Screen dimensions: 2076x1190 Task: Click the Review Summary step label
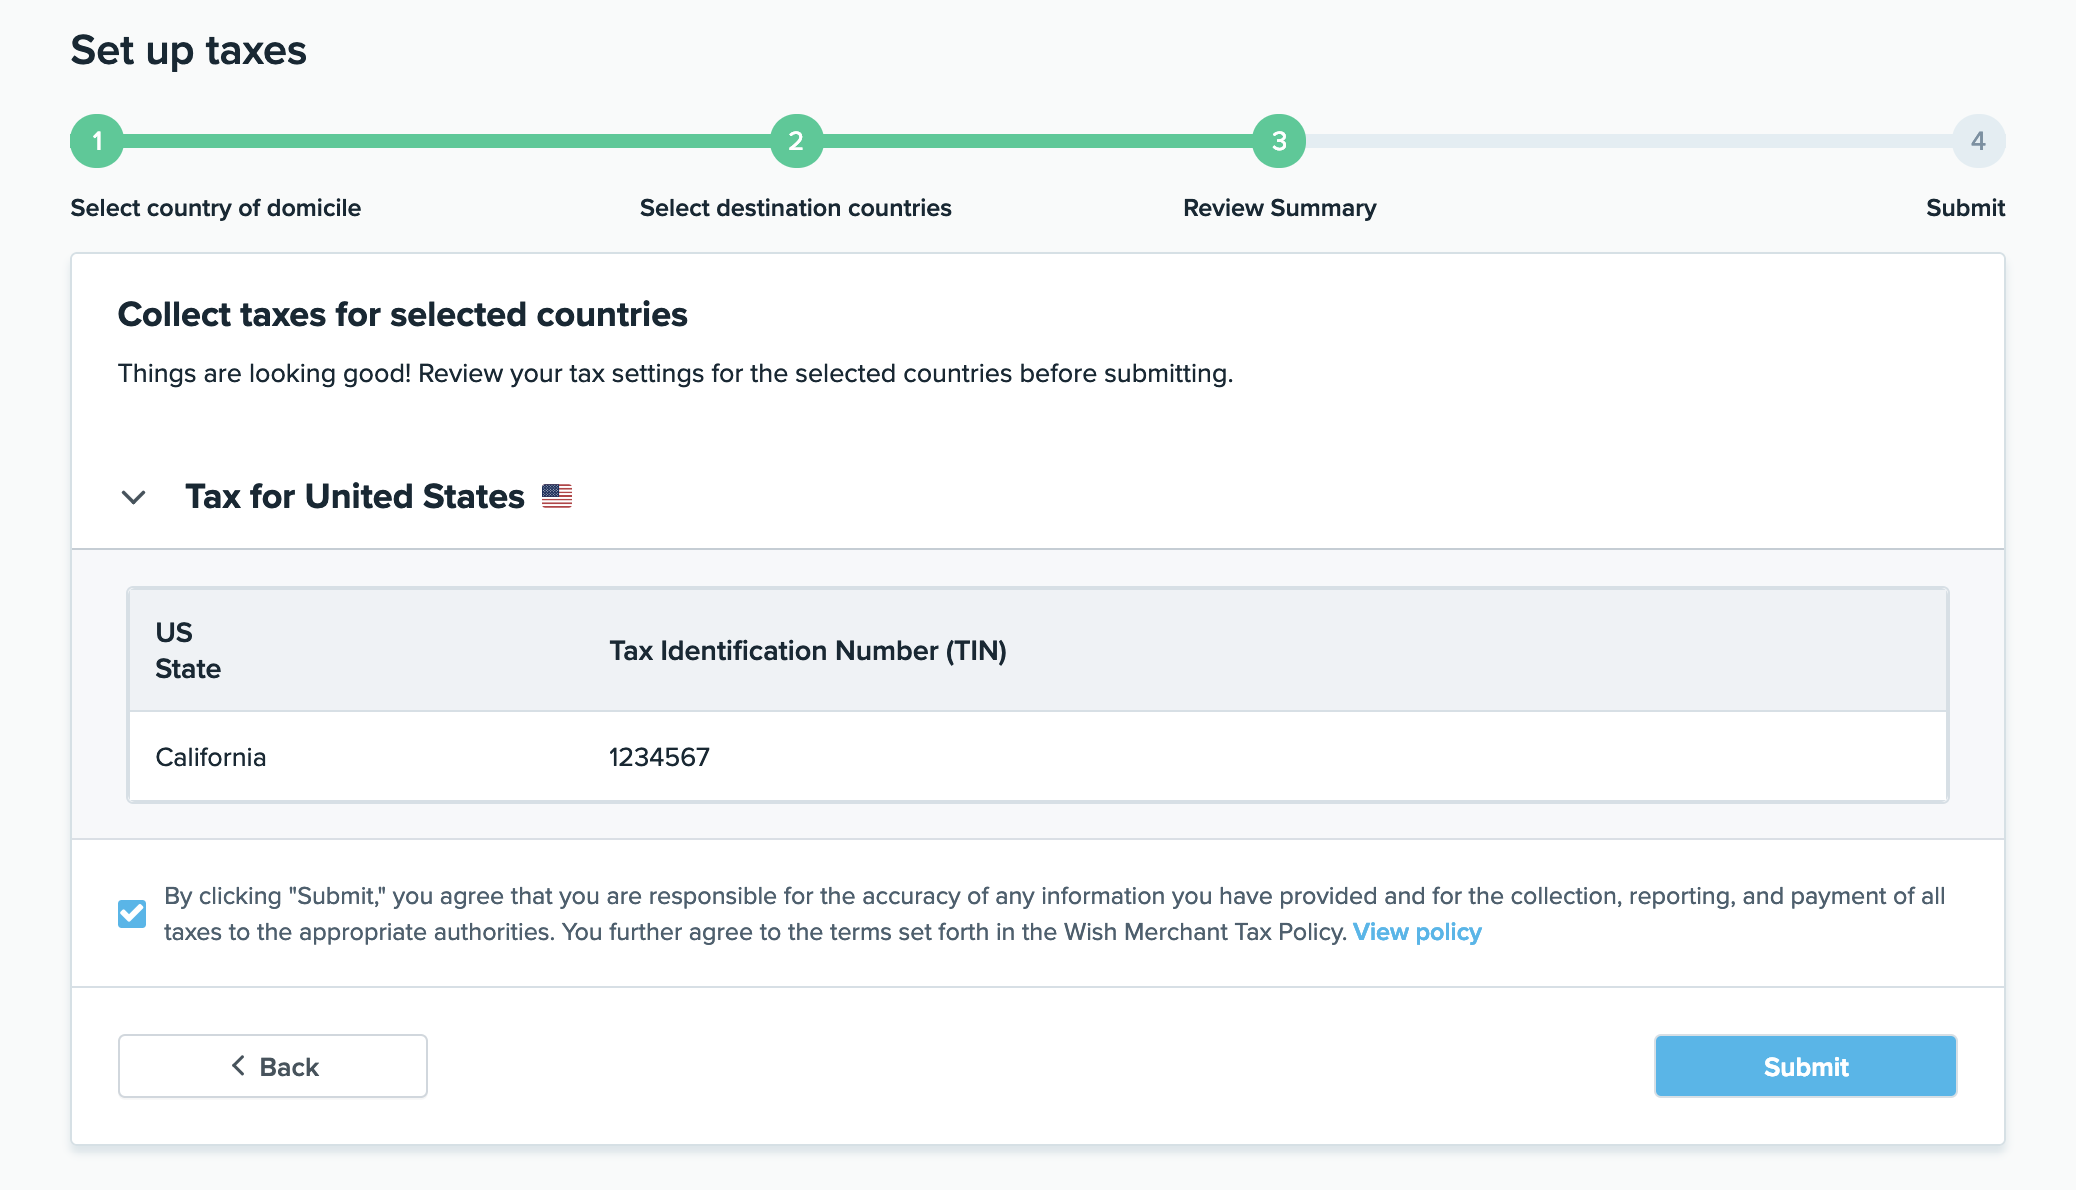tap(1279, 208)
